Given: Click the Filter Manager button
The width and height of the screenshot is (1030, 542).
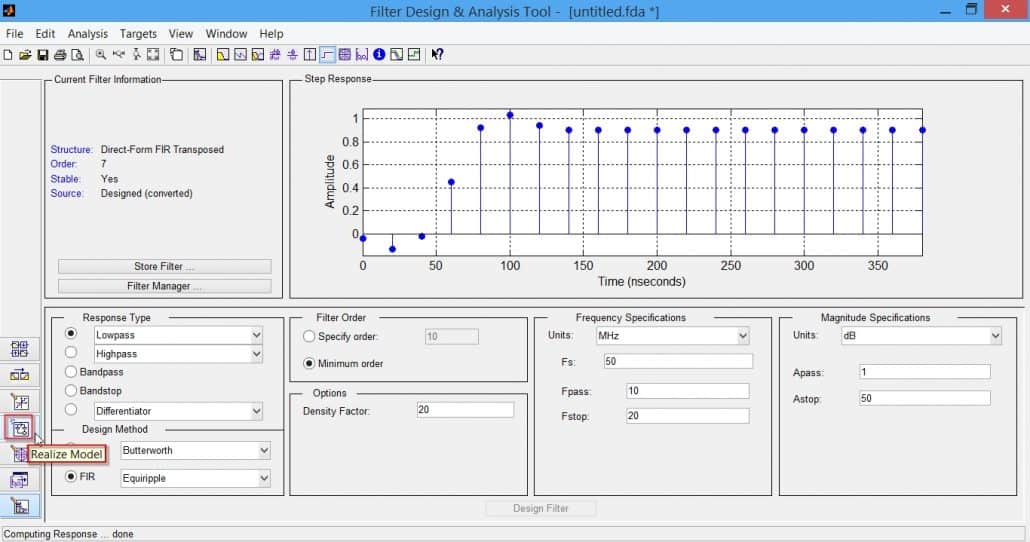Looking at the screenshot, I should coord(164,286).
